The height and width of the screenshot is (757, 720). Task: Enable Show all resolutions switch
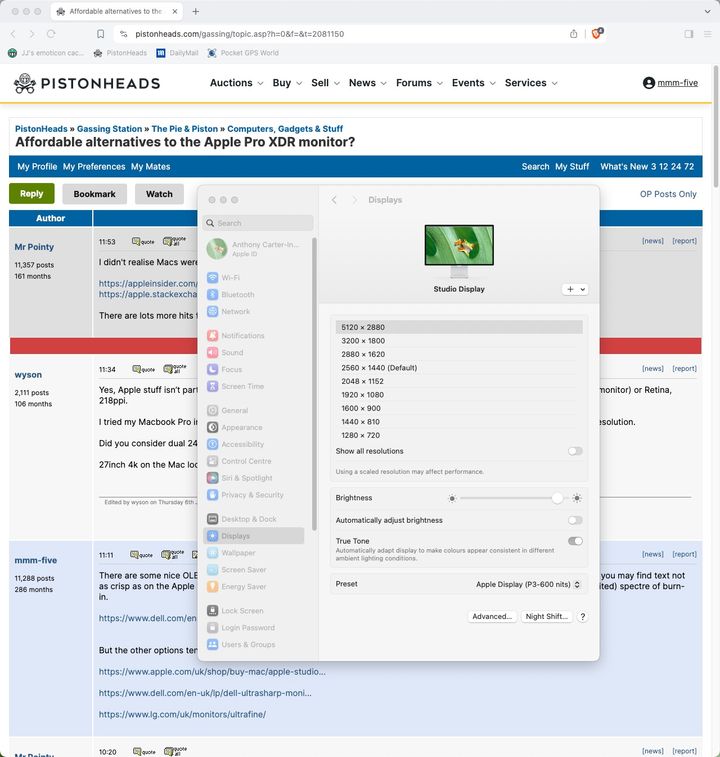[x=575, y=451]
